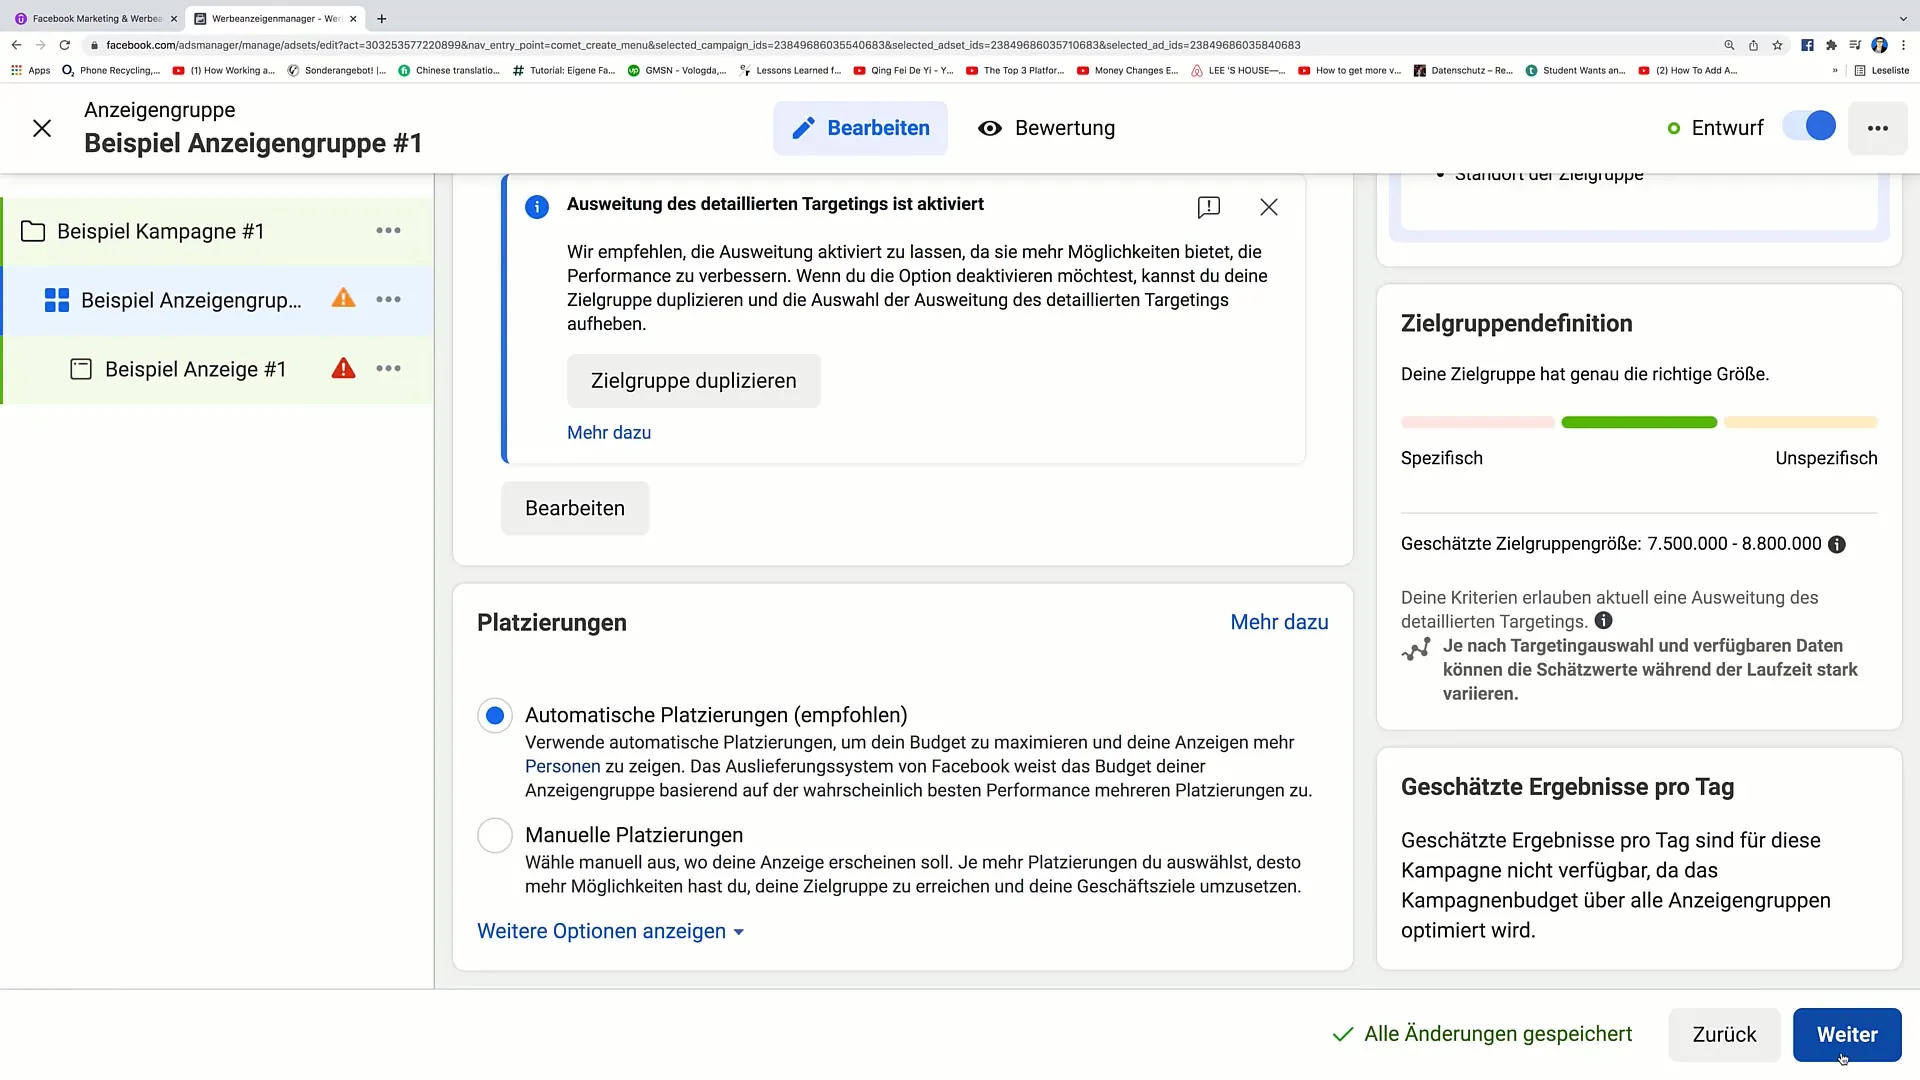Click the overflow menu icon top right
The width and height of the screenshot is (1920, 1080).
(x=1879, y=128)
